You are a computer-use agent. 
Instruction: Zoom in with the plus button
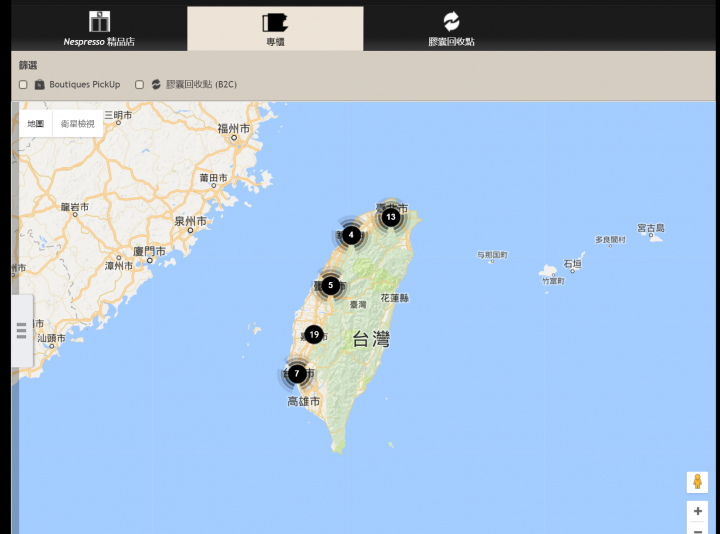[698, 511]
